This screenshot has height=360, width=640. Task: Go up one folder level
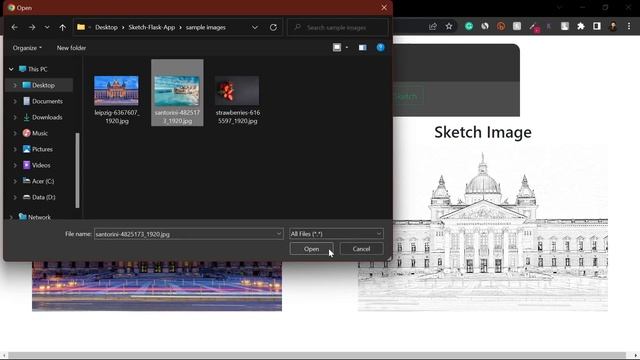(x=62, y=27)
